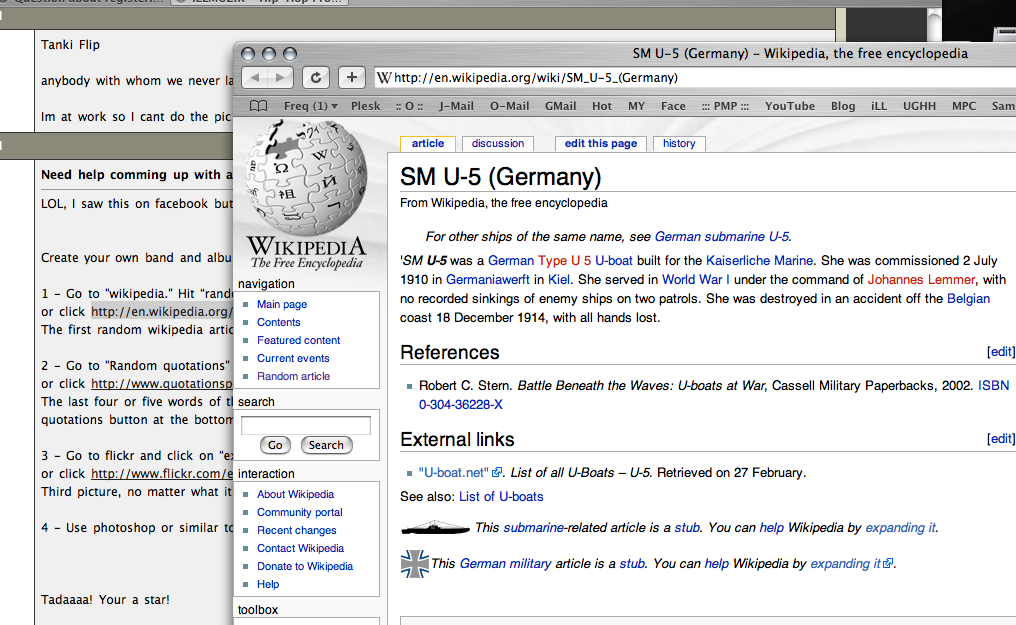Open the MPC bookmark
This screenshot has height=625, width=1016.
964,106
